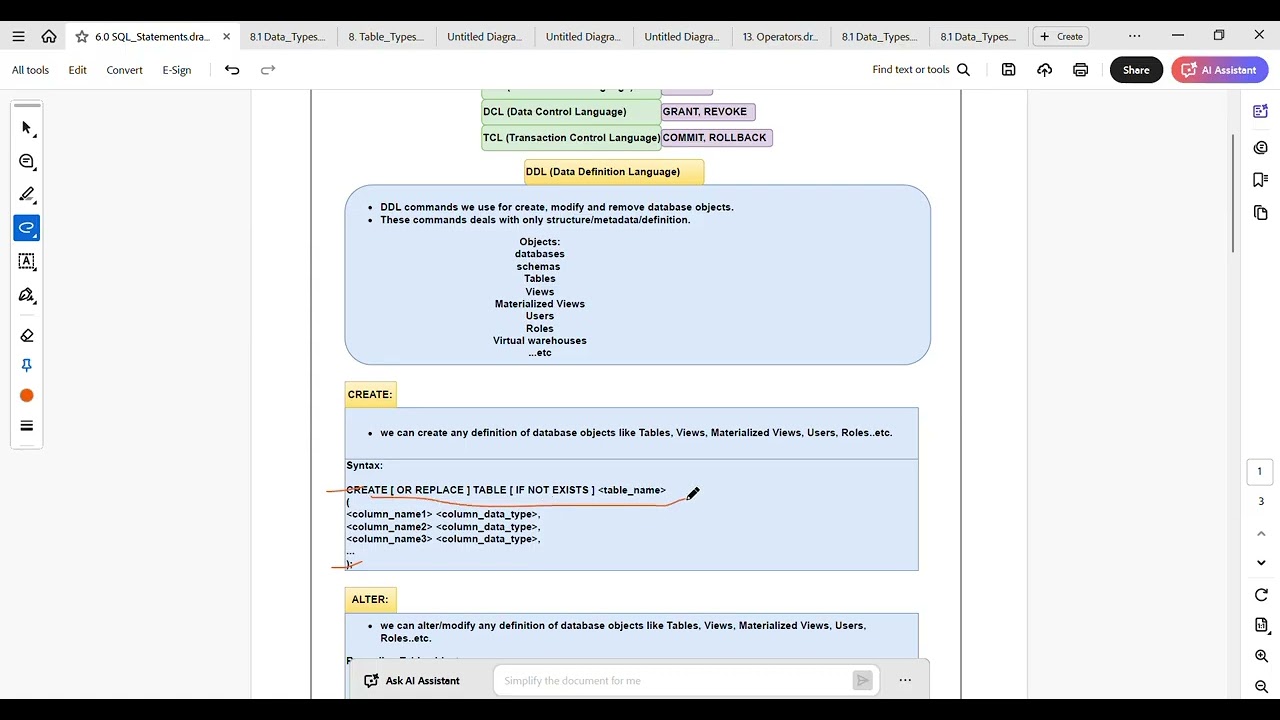Select the Highlight pen tool

[x=27, y=195]
